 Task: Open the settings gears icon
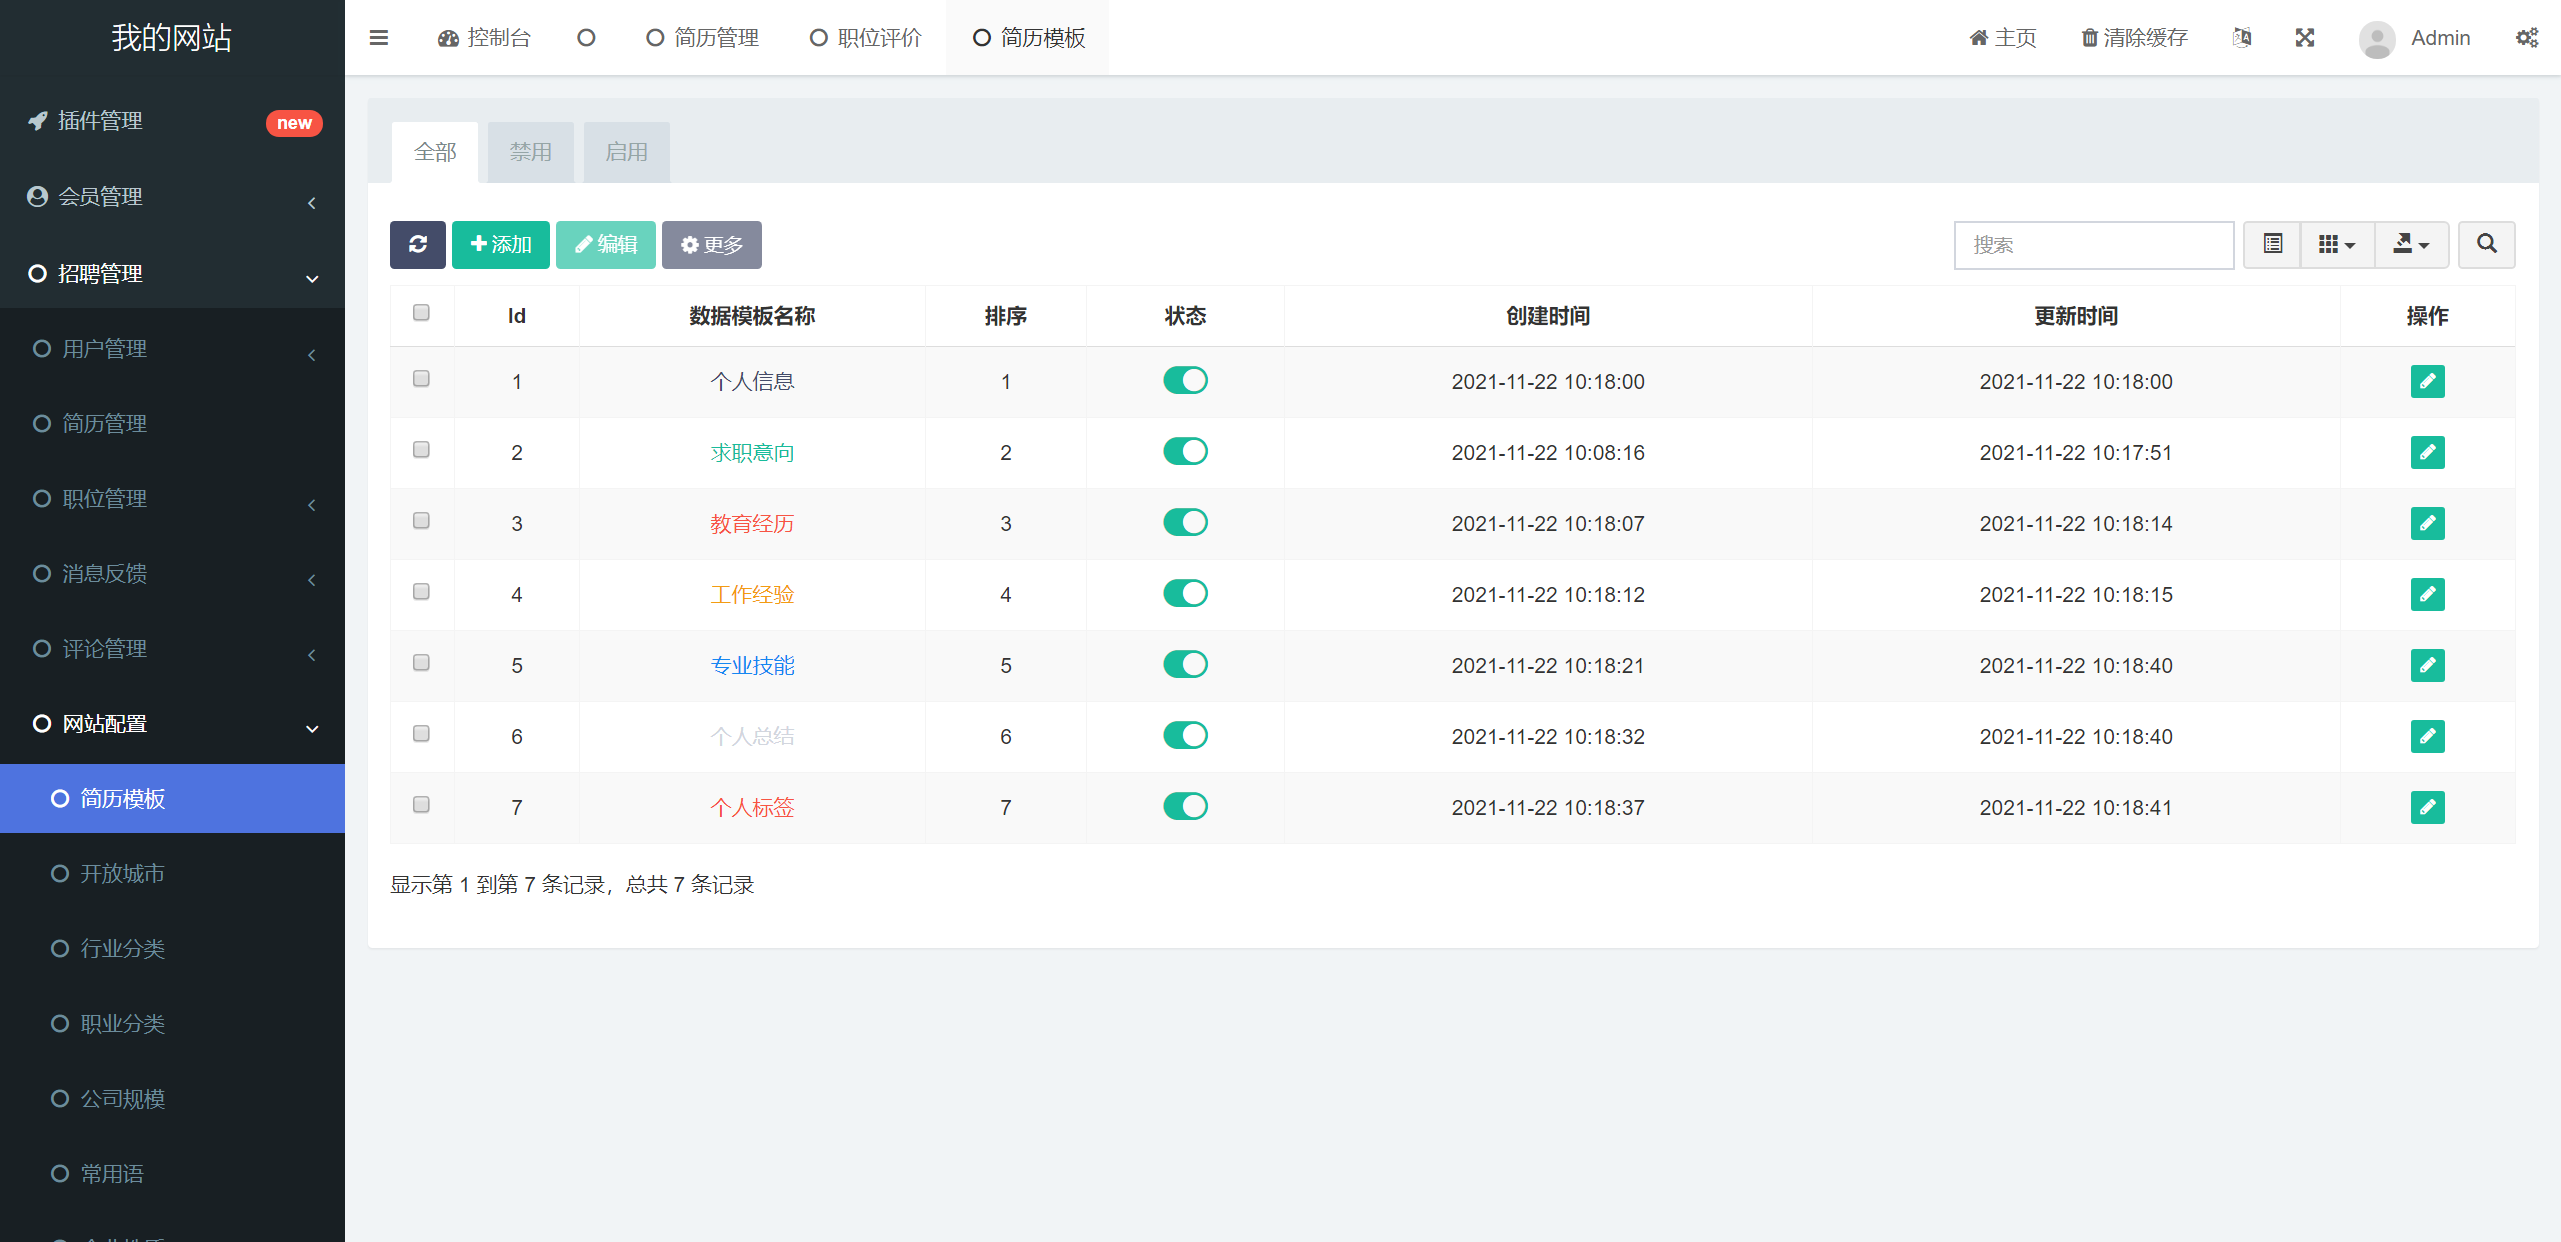point(2527,38)
